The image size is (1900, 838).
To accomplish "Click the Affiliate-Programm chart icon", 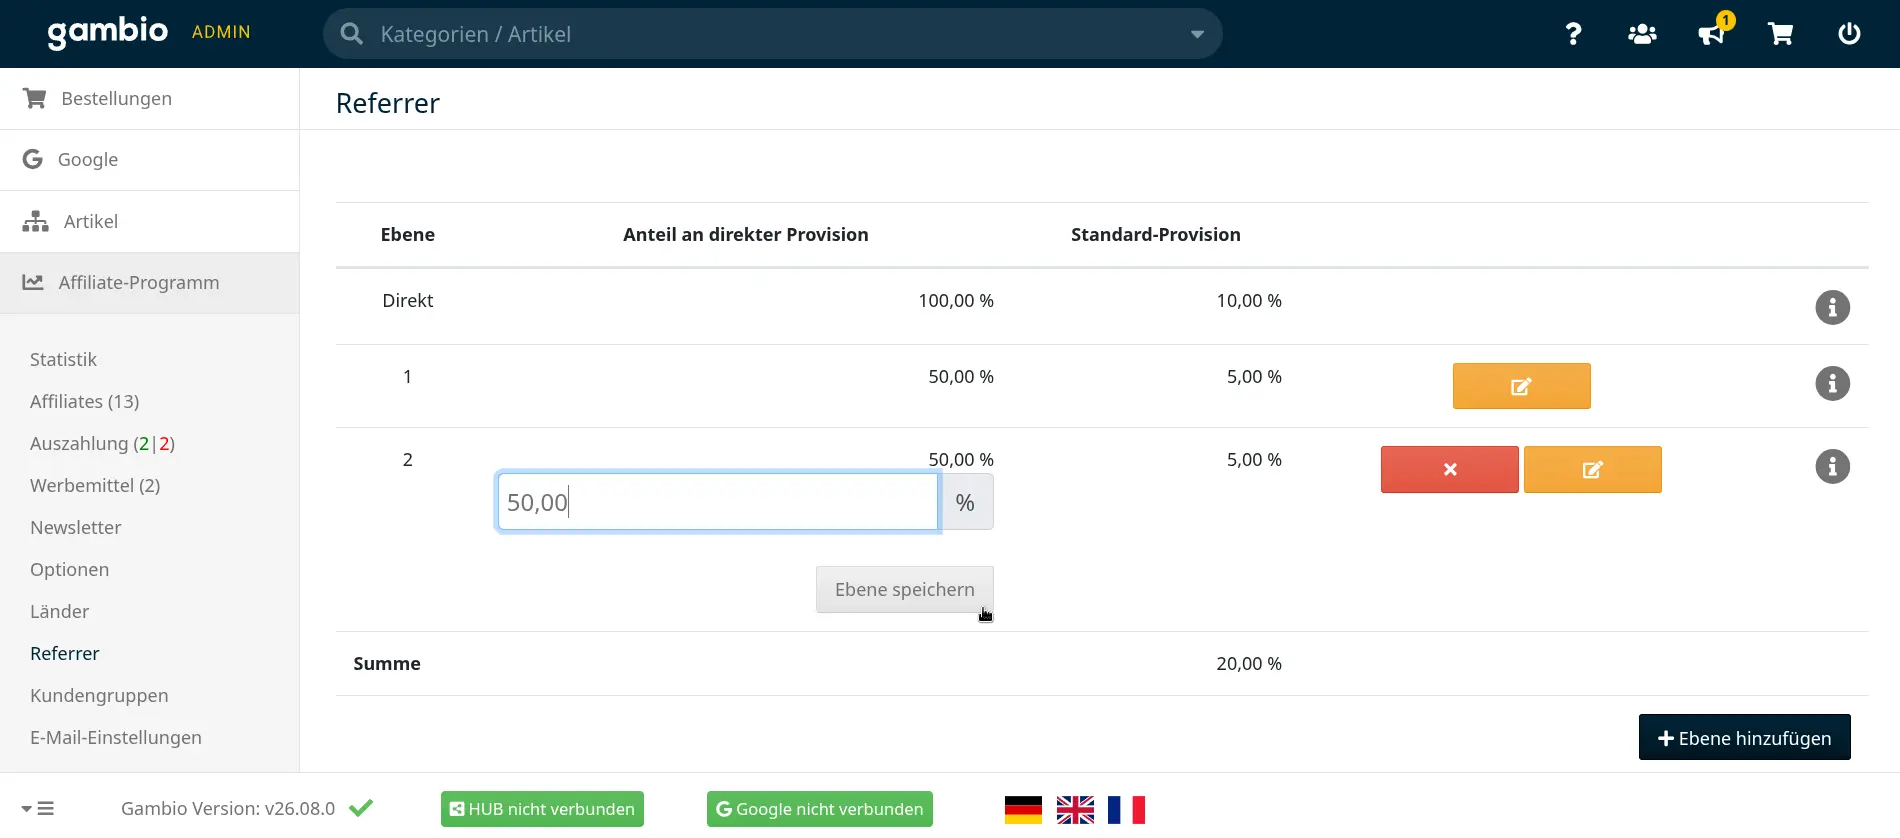I will (33, 282).
